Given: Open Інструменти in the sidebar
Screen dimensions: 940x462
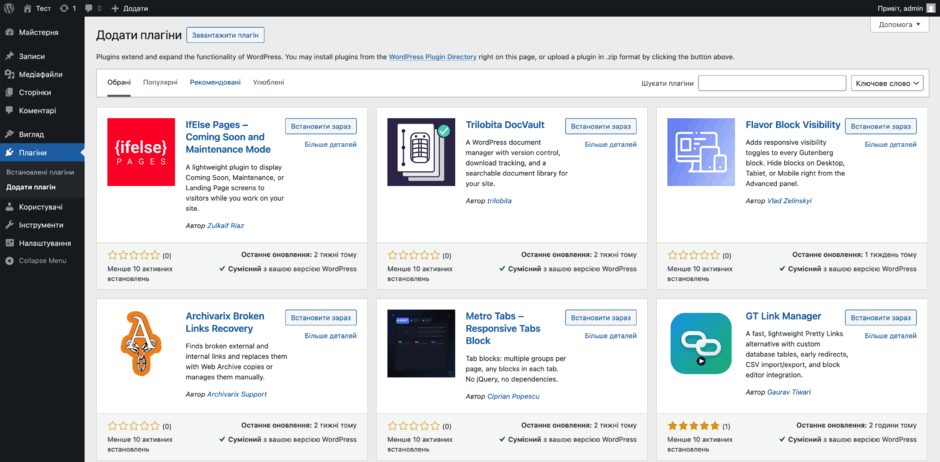Looking at the screenshot, I should [42, 225].
